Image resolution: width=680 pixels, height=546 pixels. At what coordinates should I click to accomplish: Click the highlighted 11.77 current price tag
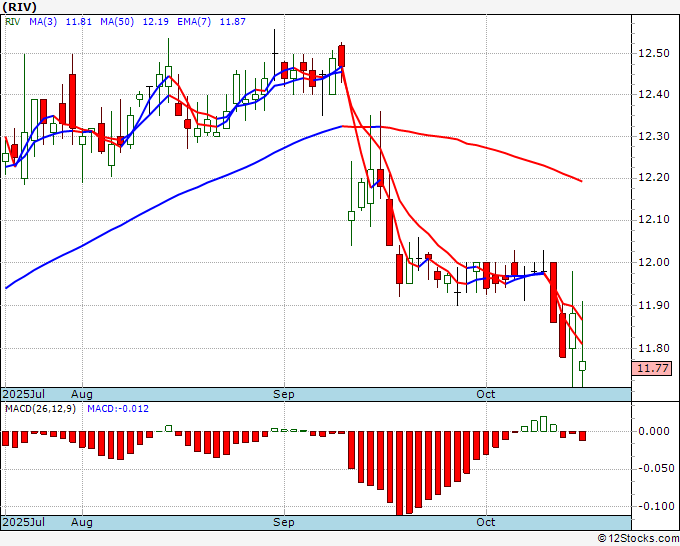click(652, 369)
